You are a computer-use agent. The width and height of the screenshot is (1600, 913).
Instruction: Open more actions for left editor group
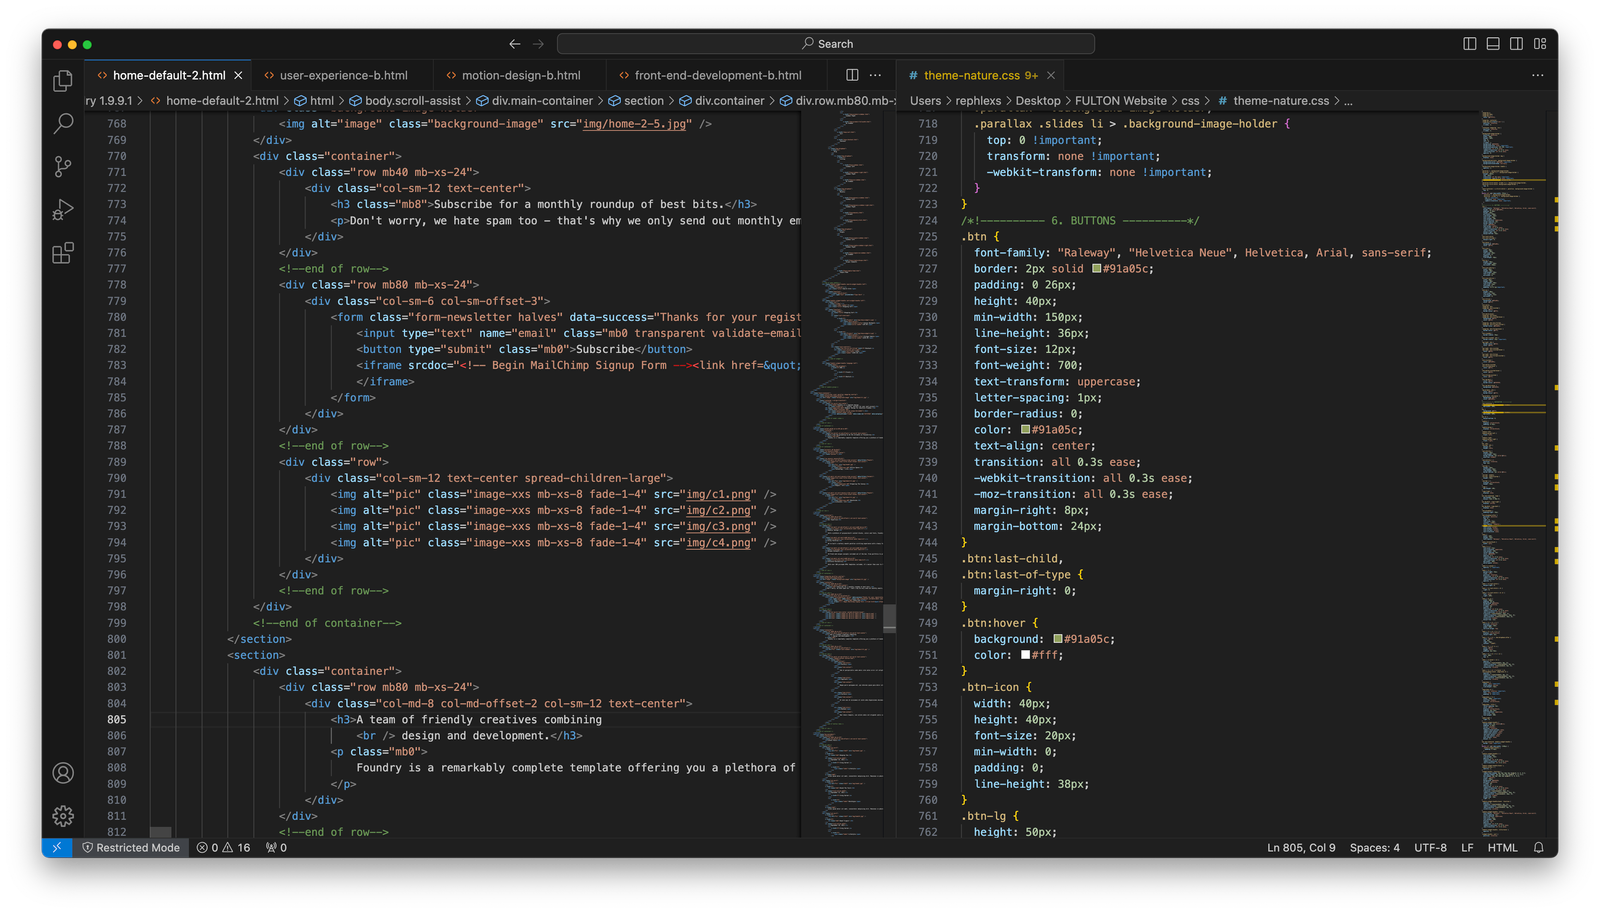pos(876,75)
